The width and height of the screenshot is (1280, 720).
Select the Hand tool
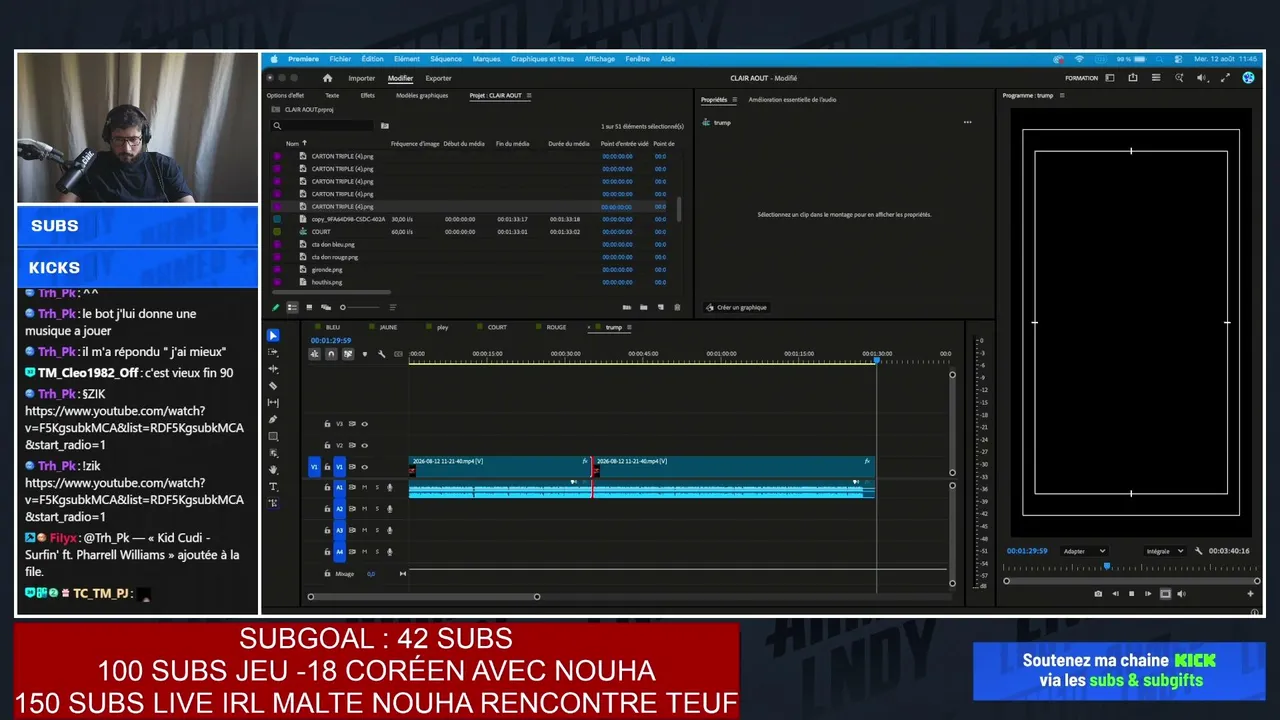(x=273, y=469)
